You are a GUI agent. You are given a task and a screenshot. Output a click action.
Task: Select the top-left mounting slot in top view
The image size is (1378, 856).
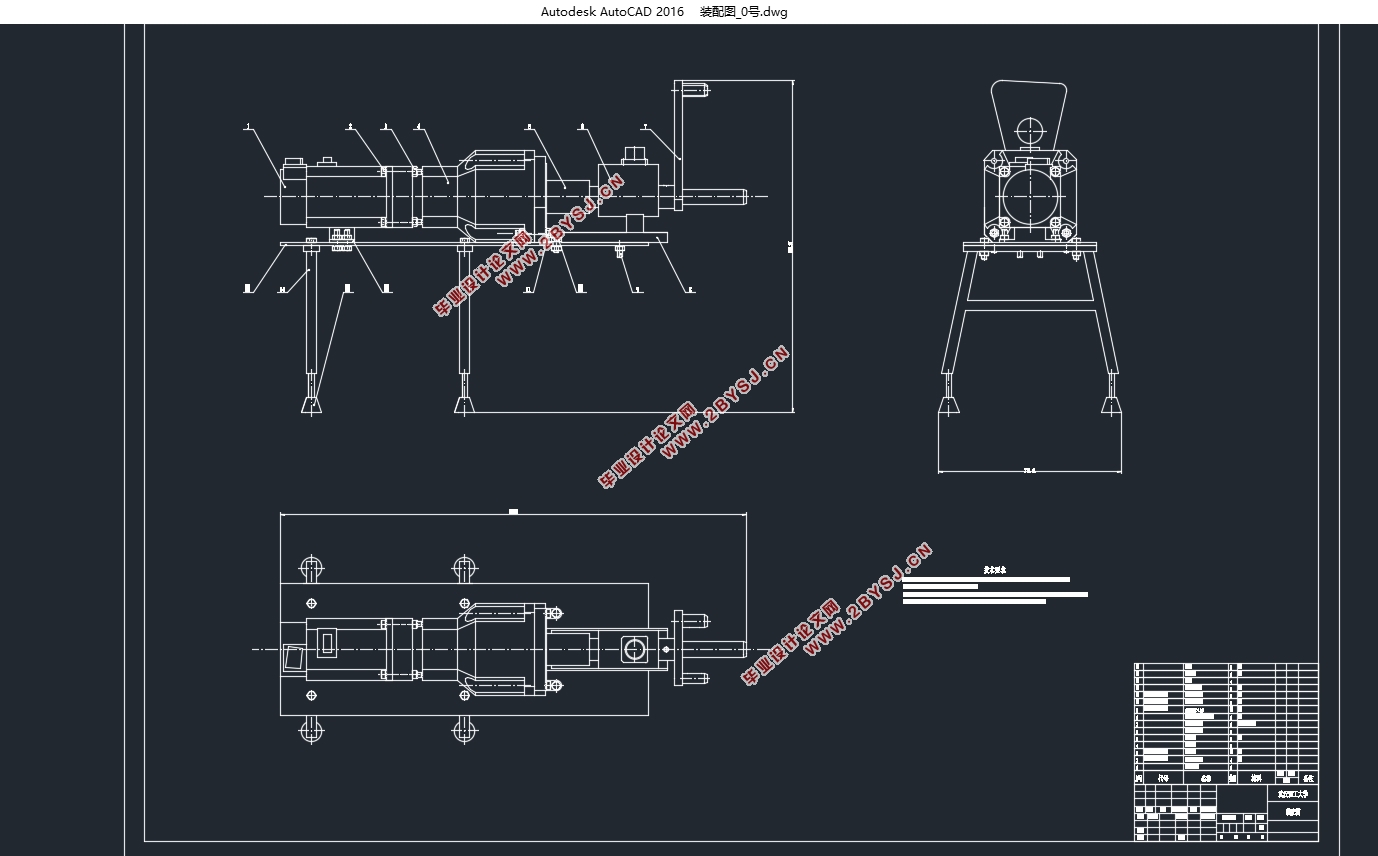311,569
